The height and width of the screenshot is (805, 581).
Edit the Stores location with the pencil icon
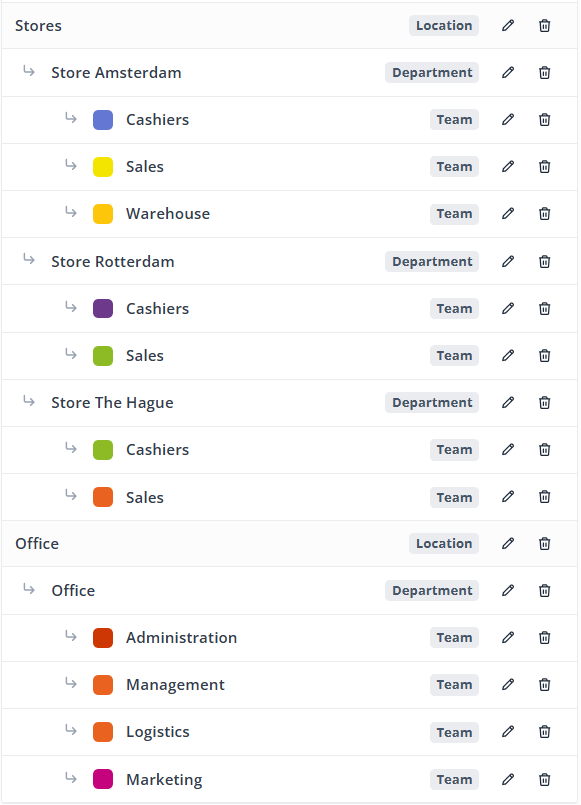(x=508, y=25)
